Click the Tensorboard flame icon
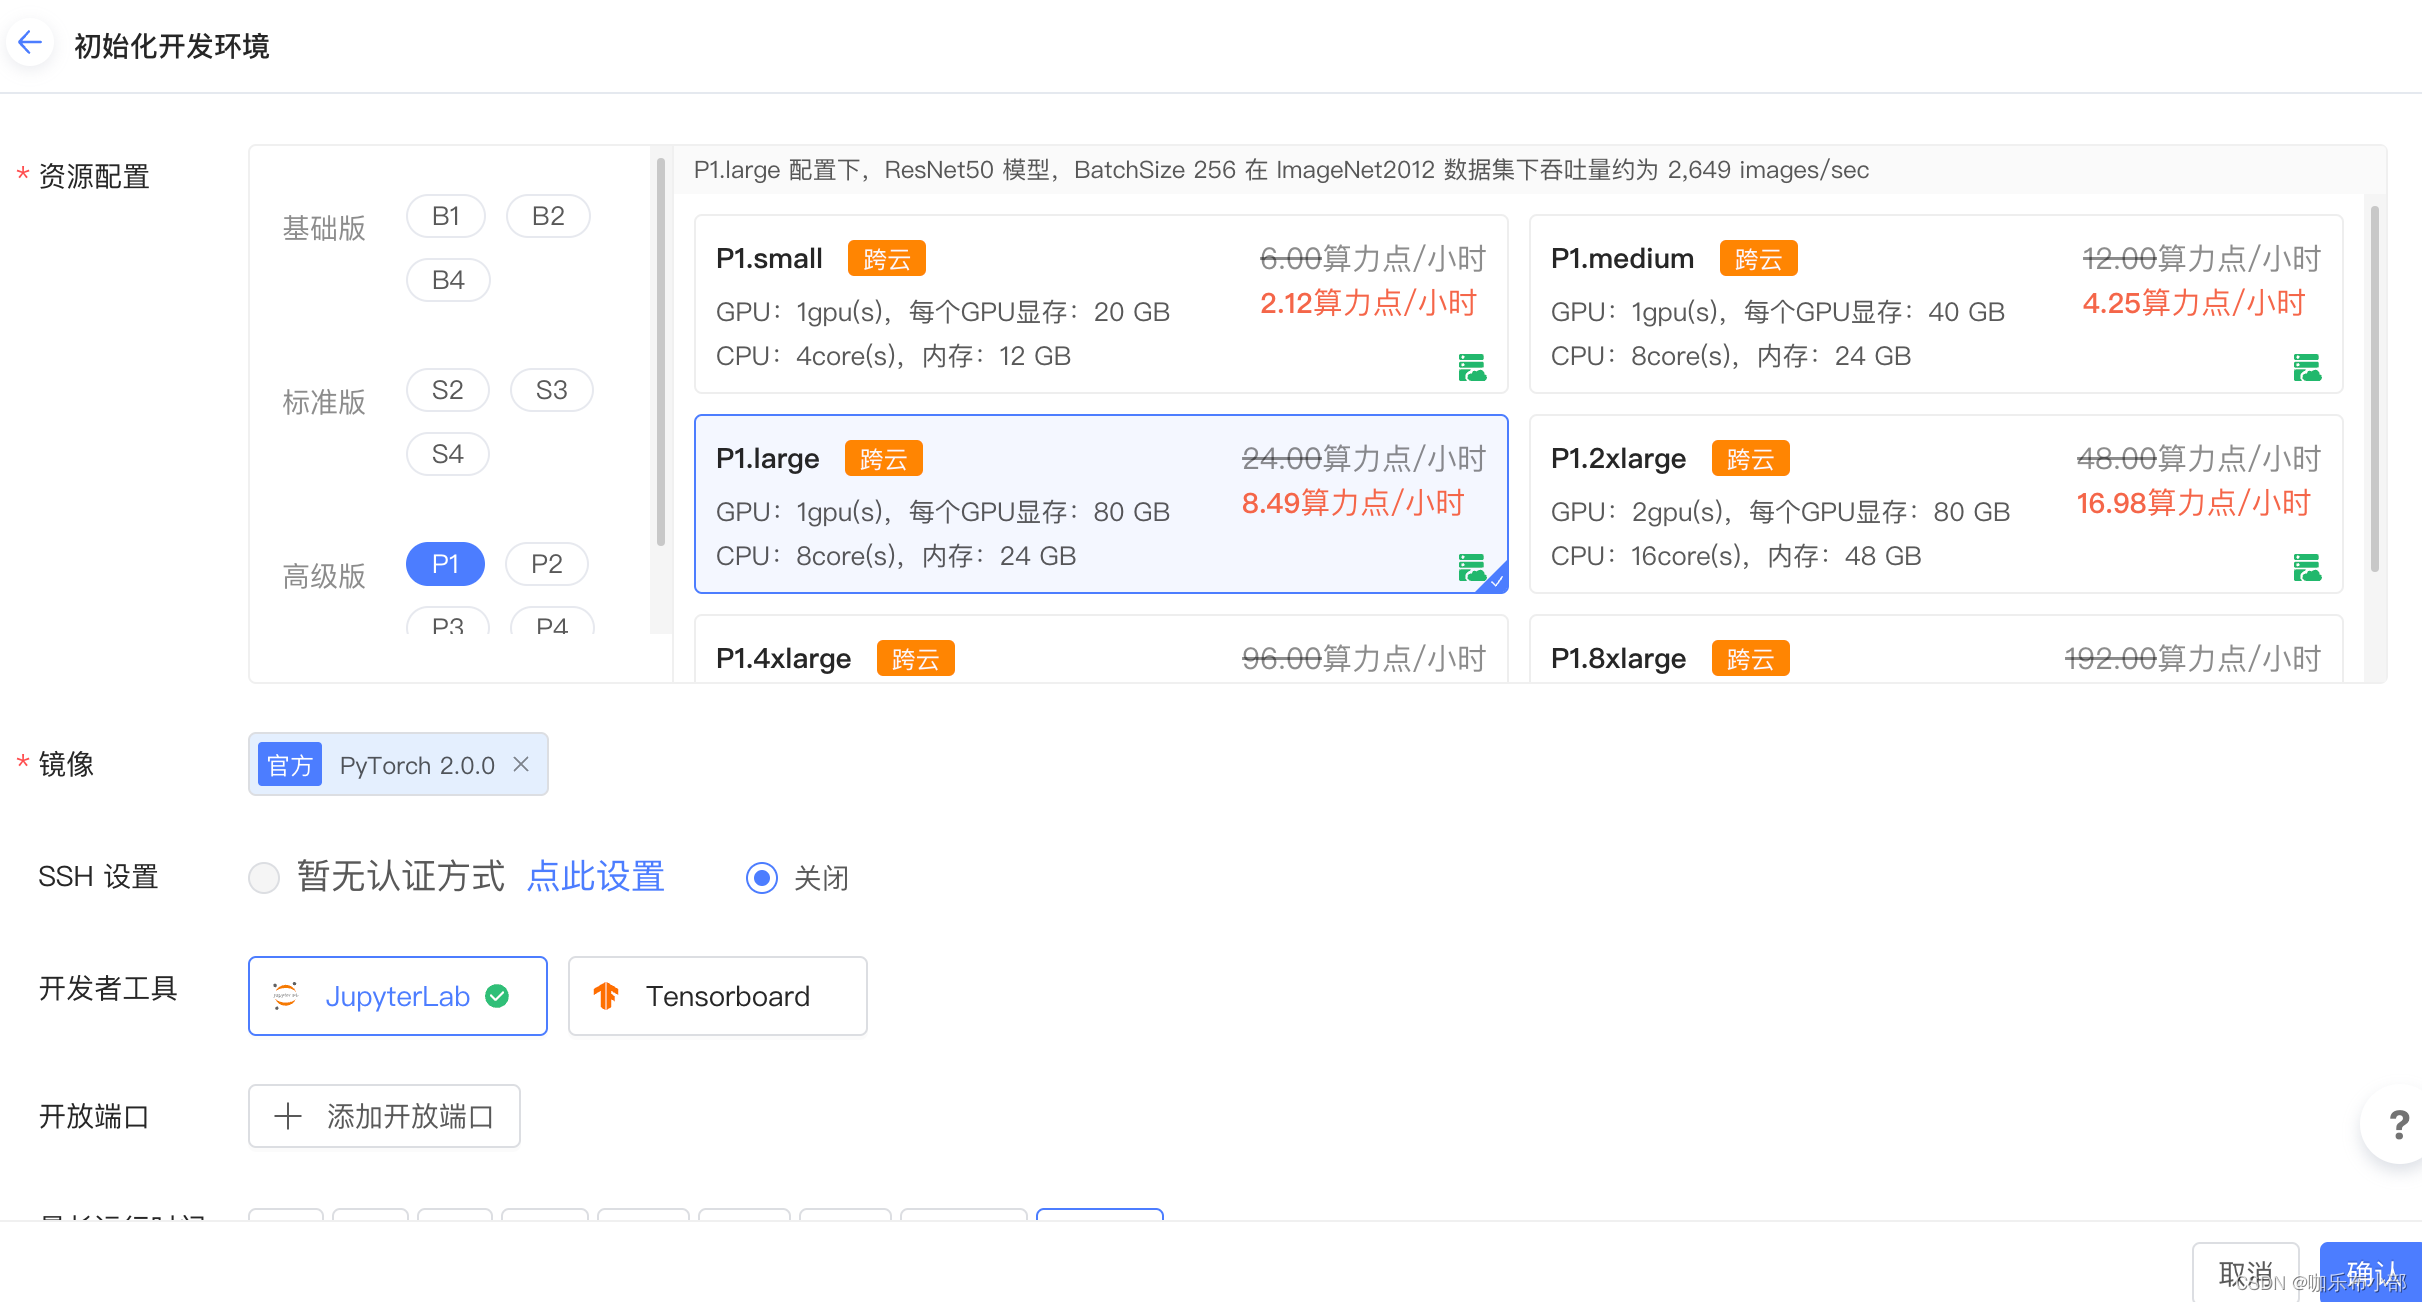Screen dimensions: 2422x1302 [x=606, y=996]
